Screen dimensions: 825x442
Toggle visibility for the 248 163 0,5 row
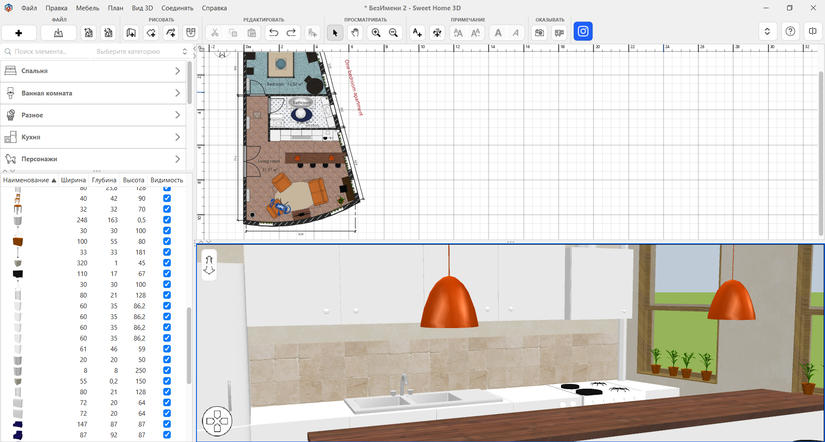(167, 220)
